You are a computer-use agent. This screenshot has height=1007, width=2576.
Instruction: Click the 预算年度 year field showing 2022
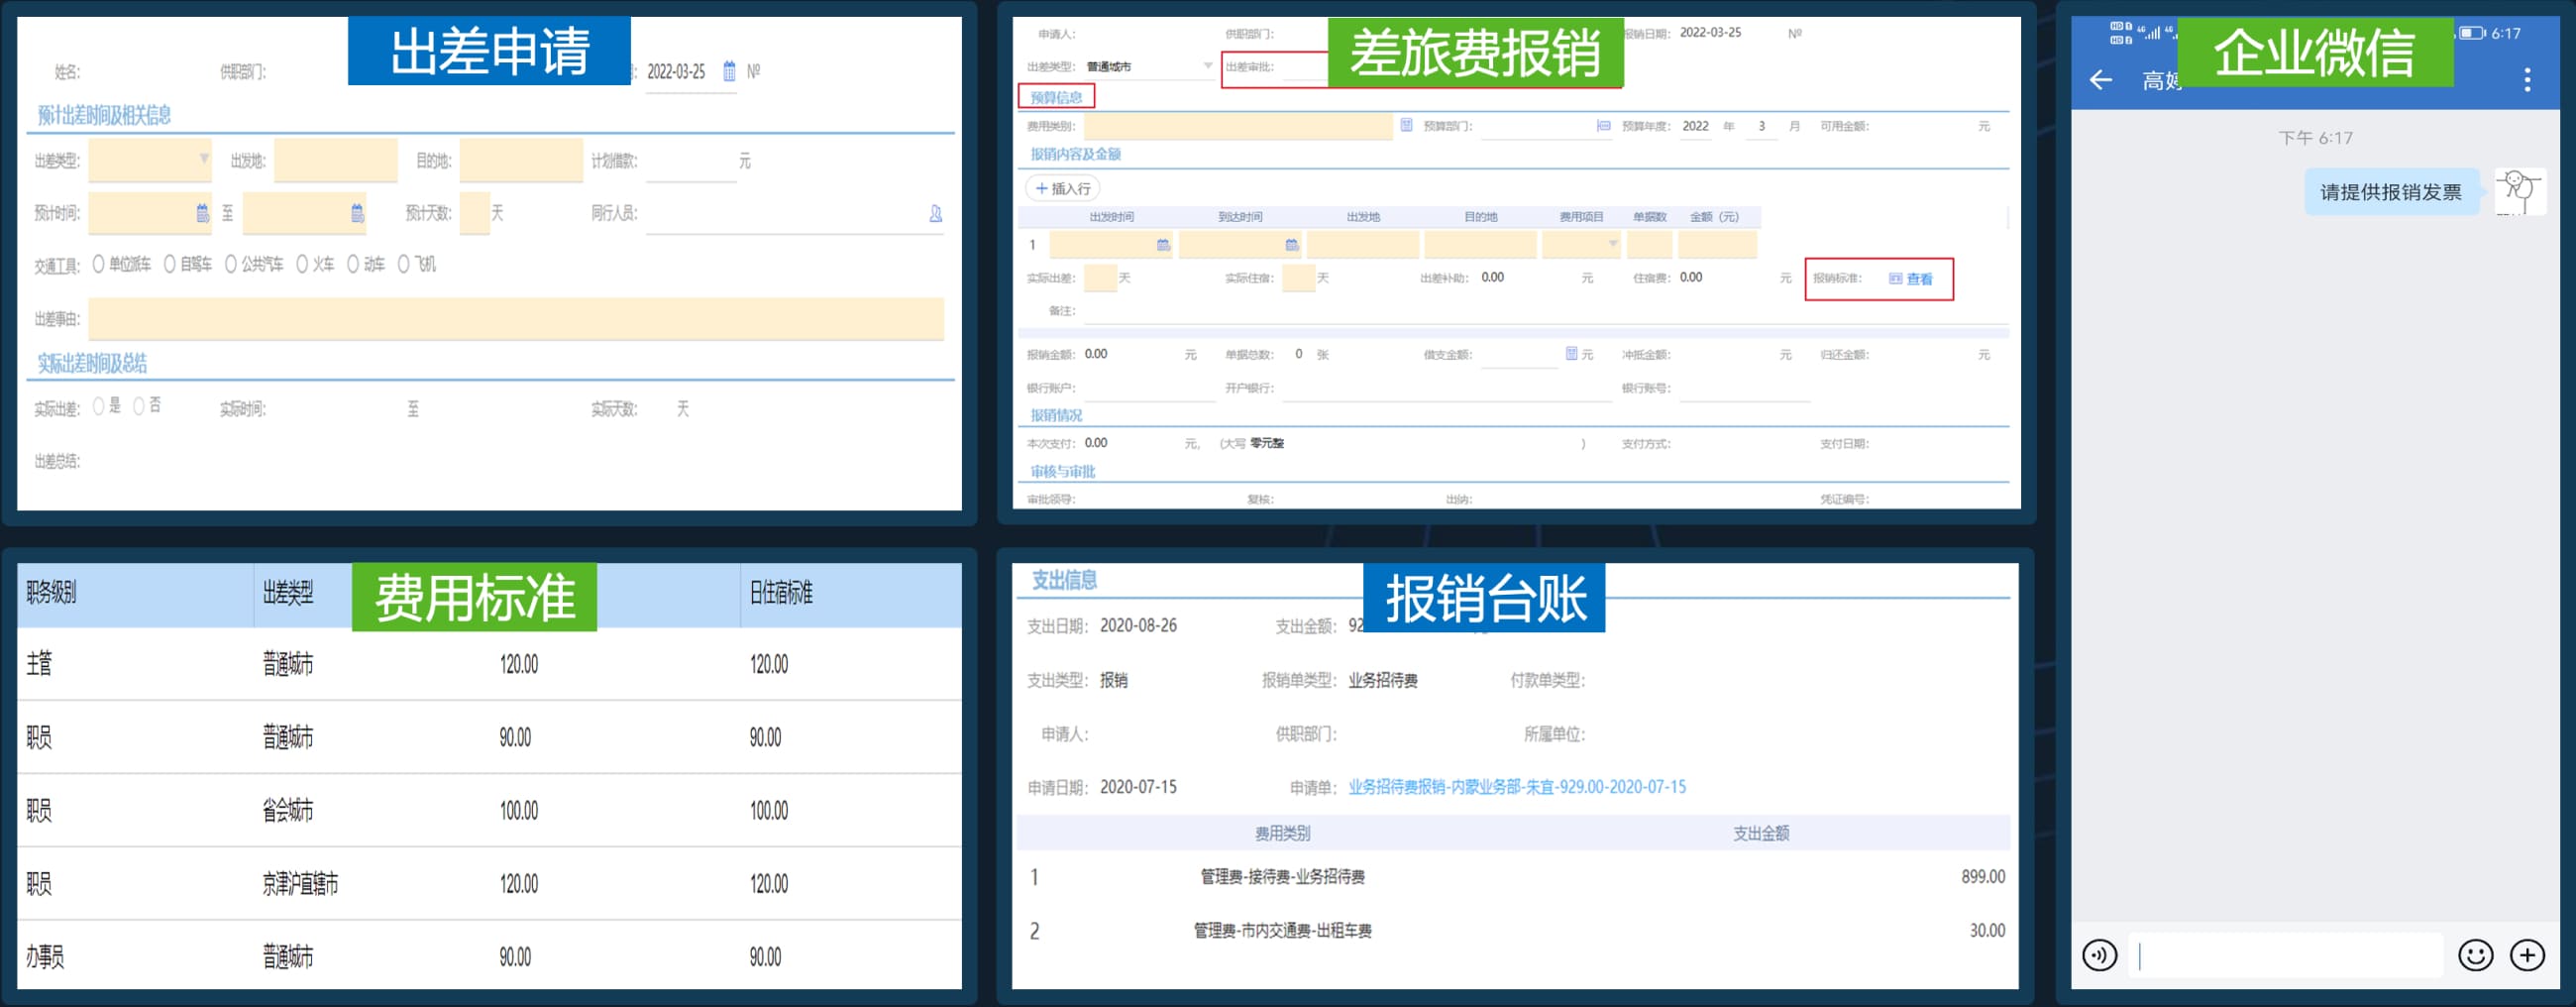pos(1696,126)
